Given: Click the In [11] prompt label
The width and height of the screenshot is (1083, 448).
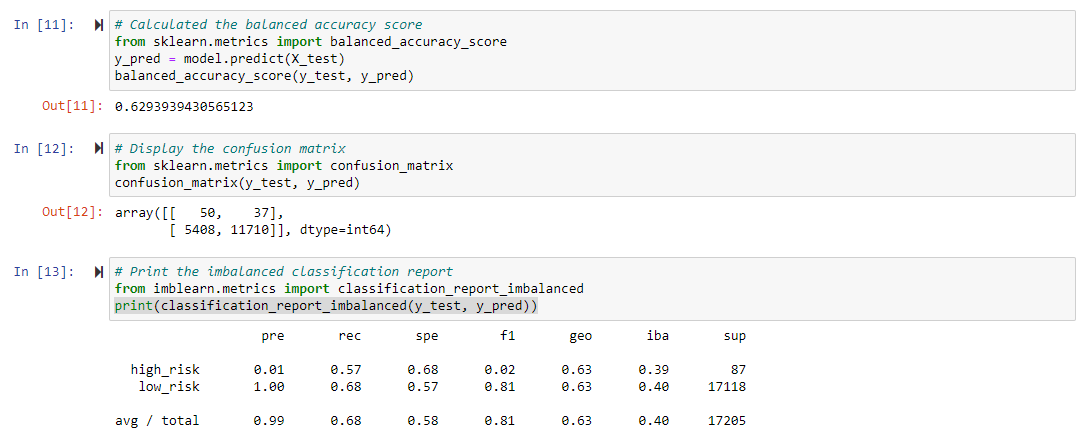Looking at the screenshot, I should click(x=43, y=25).
